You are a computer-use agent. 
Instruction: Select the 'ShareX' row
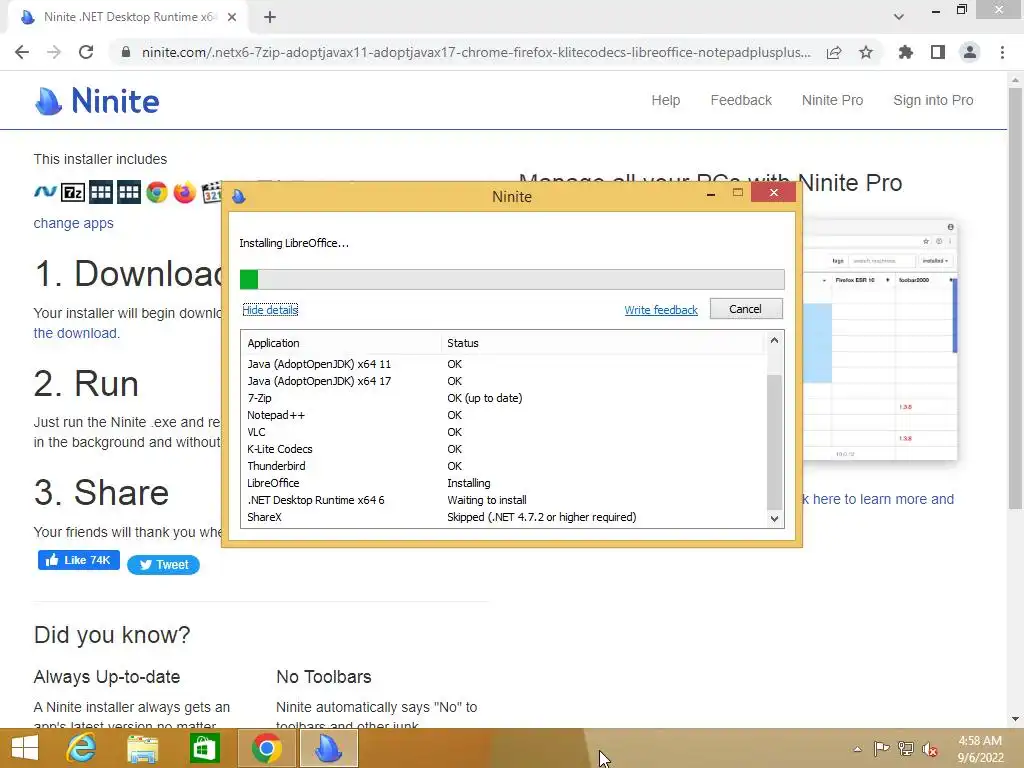click(503, 517)
